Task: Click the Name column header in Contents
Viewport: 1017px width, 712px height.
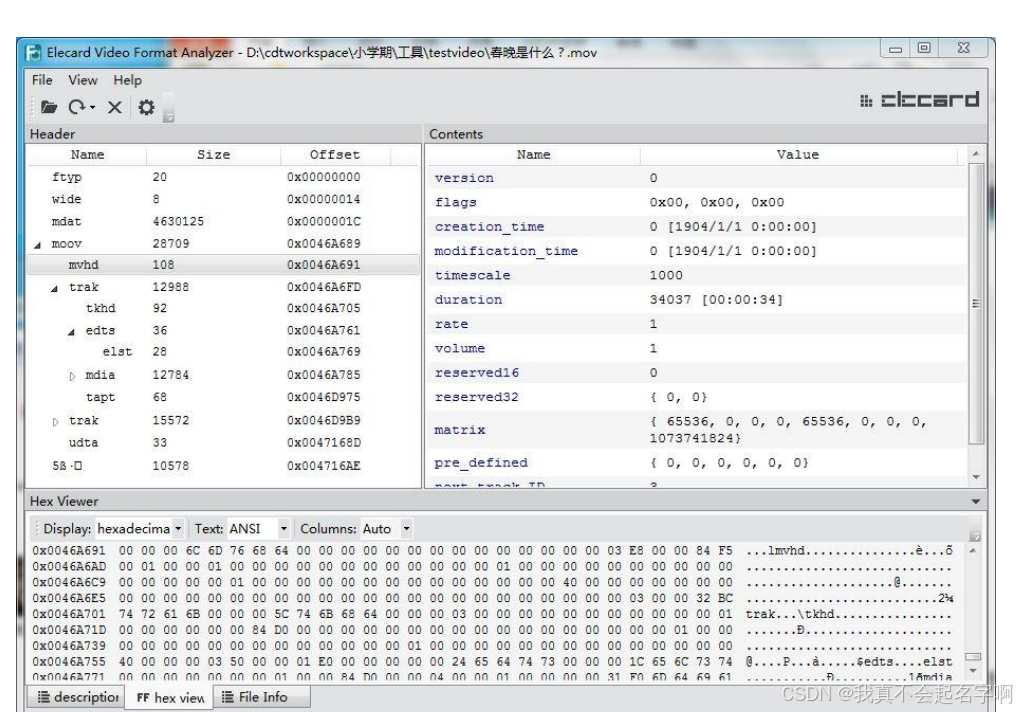Action: click(x=533, y=155)
